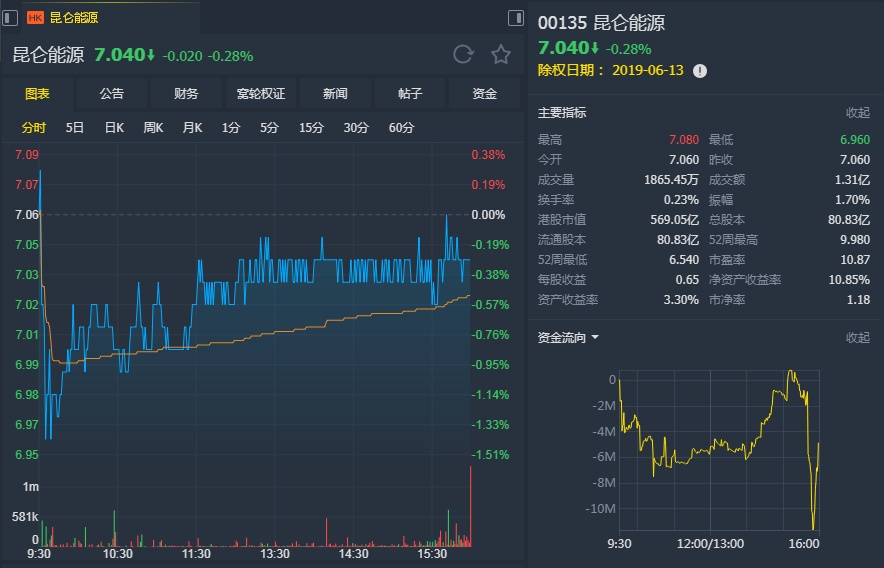The height and width of the screenshot is (568, 884).
Task: Expand the 资金流向 dropdown
Action: point(595,338)
